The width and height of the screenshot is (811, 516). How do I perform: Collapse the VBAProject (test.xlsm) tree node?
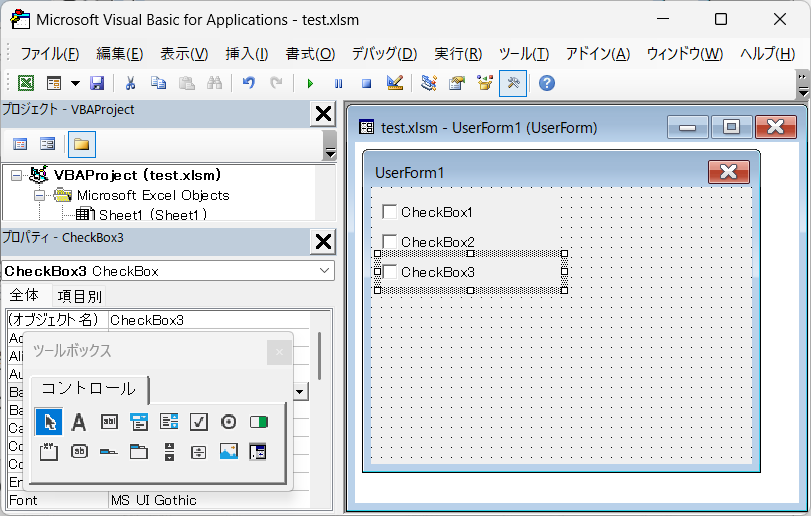coord(17,176)
